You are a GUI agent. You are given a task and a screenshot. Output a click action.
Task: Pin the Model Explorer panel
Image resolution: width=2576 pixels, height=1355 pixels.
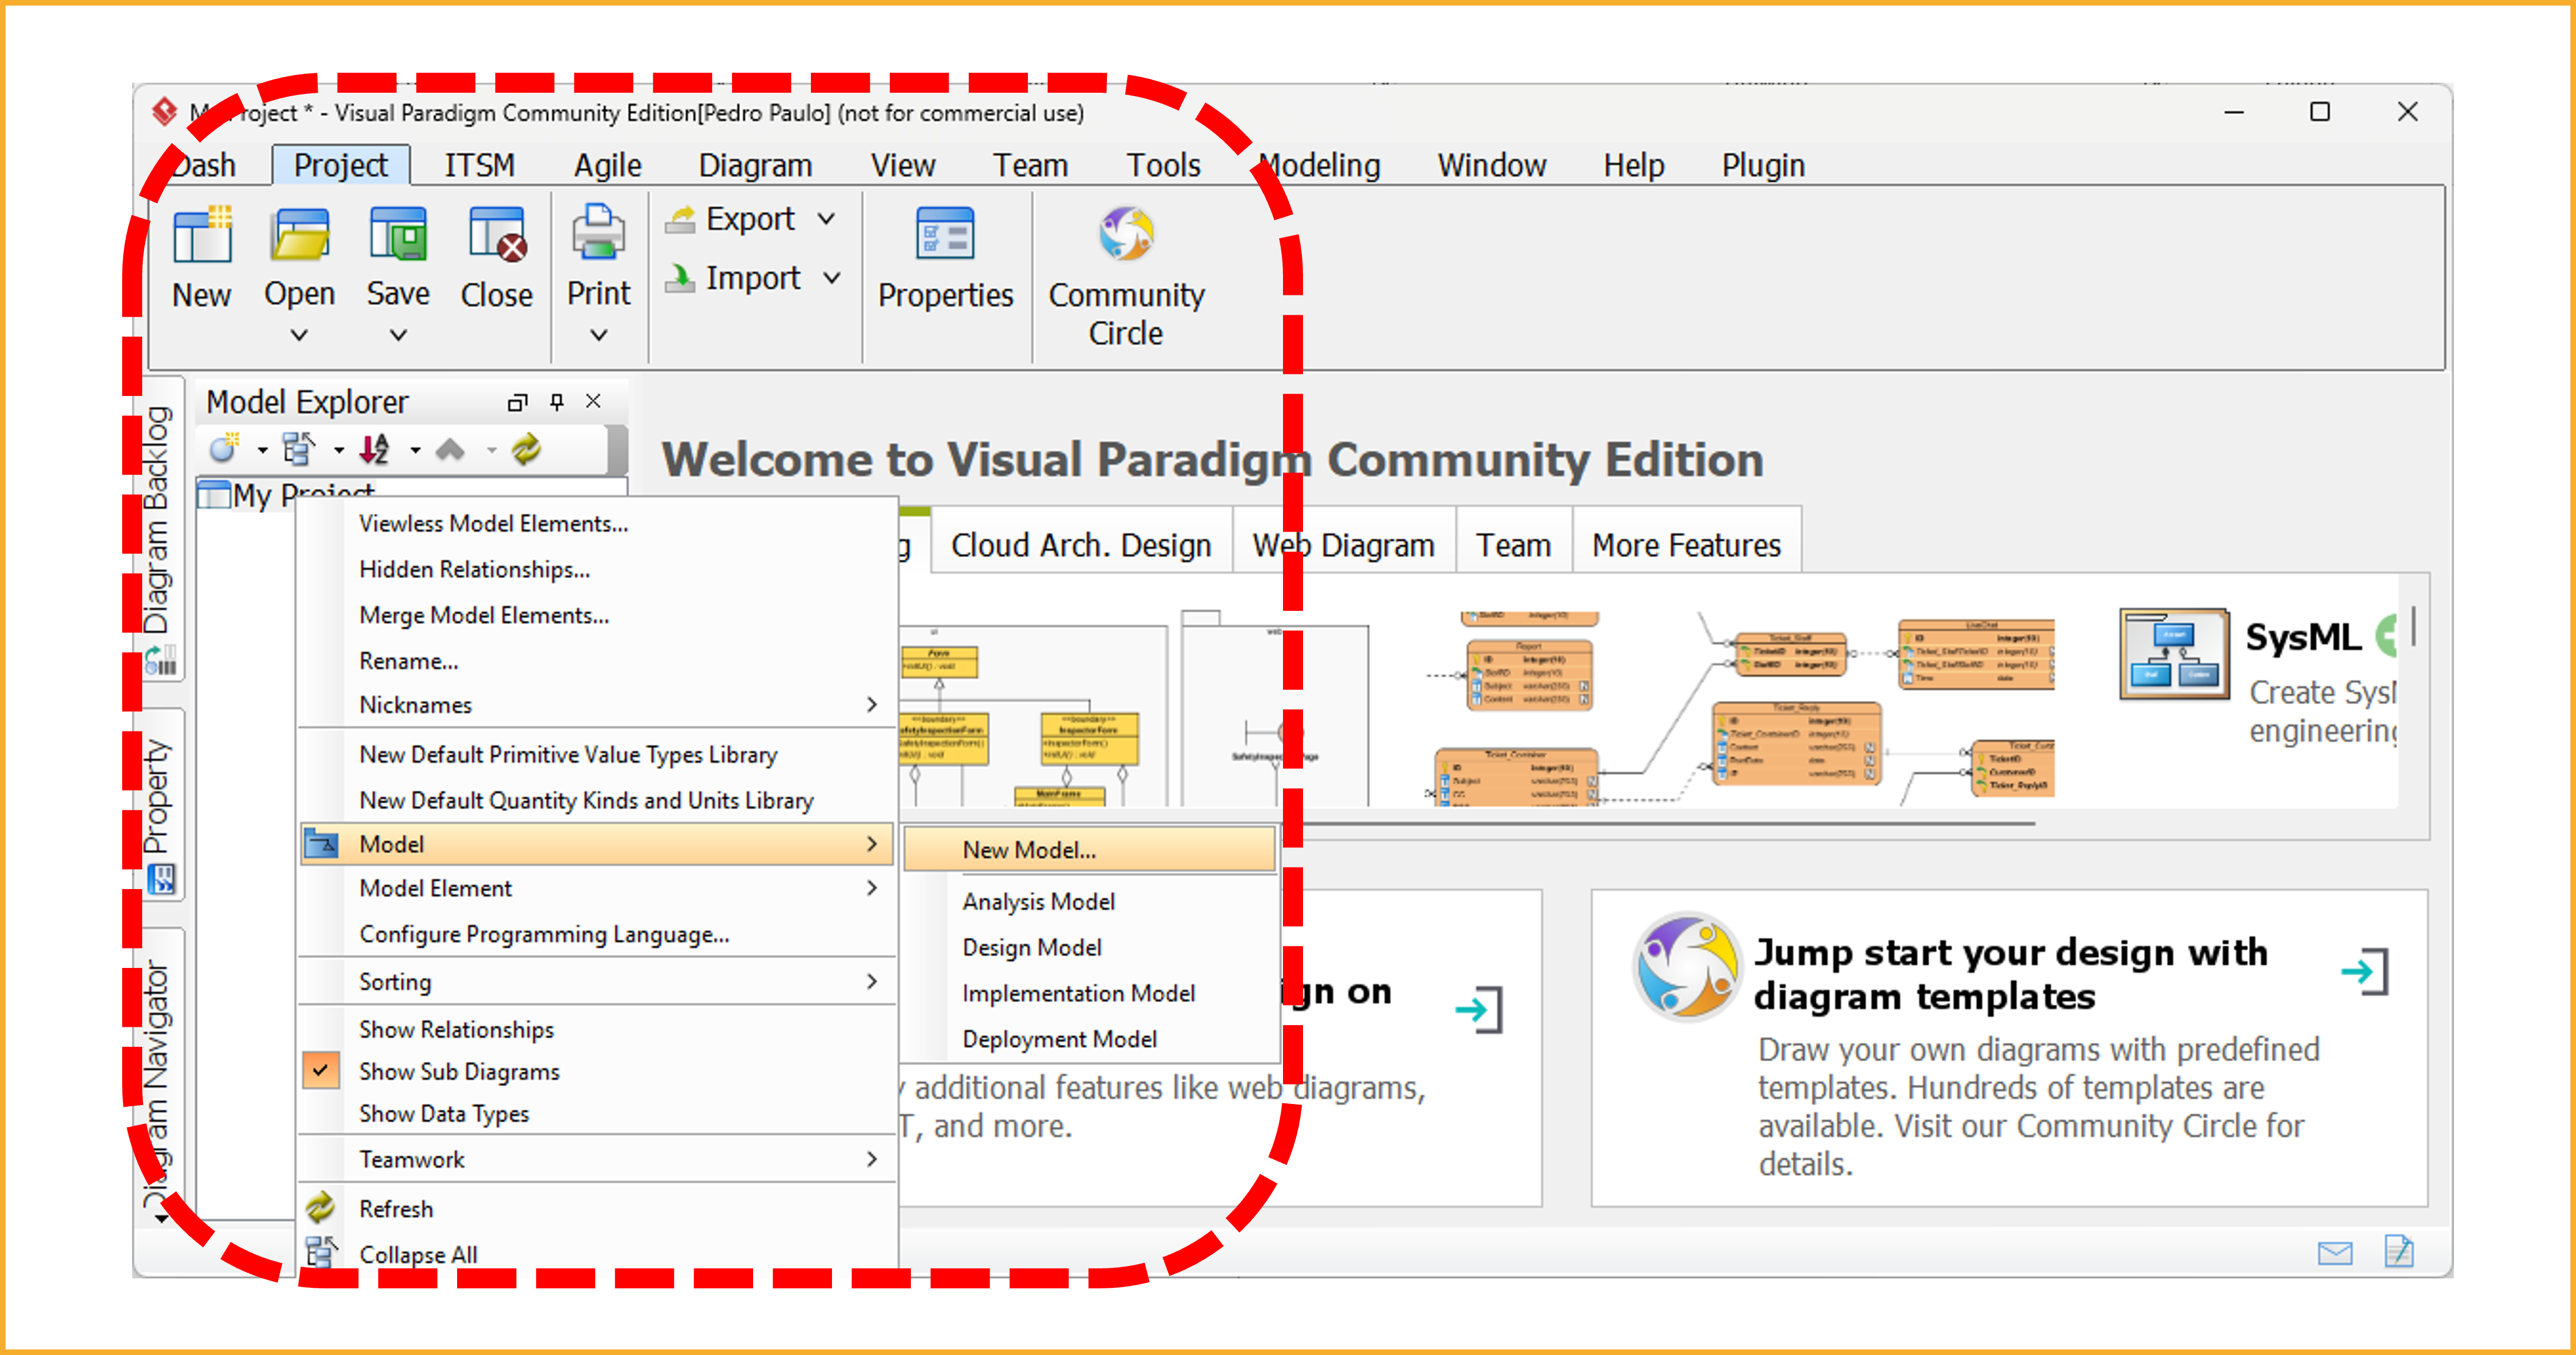[557, 402]
